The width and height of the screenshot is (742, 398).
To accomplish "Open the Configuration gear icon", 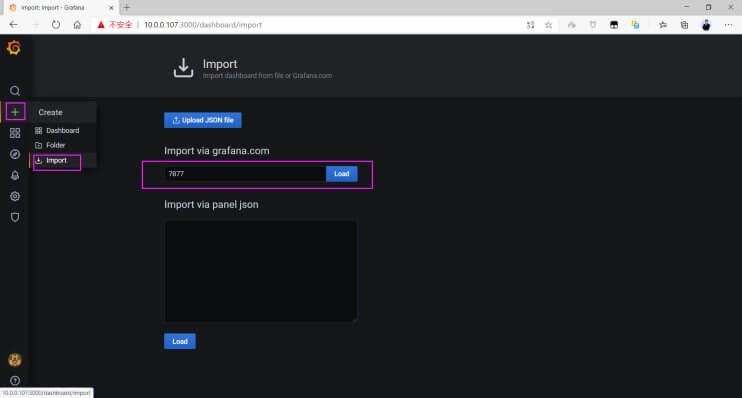I will coord(15,196).
